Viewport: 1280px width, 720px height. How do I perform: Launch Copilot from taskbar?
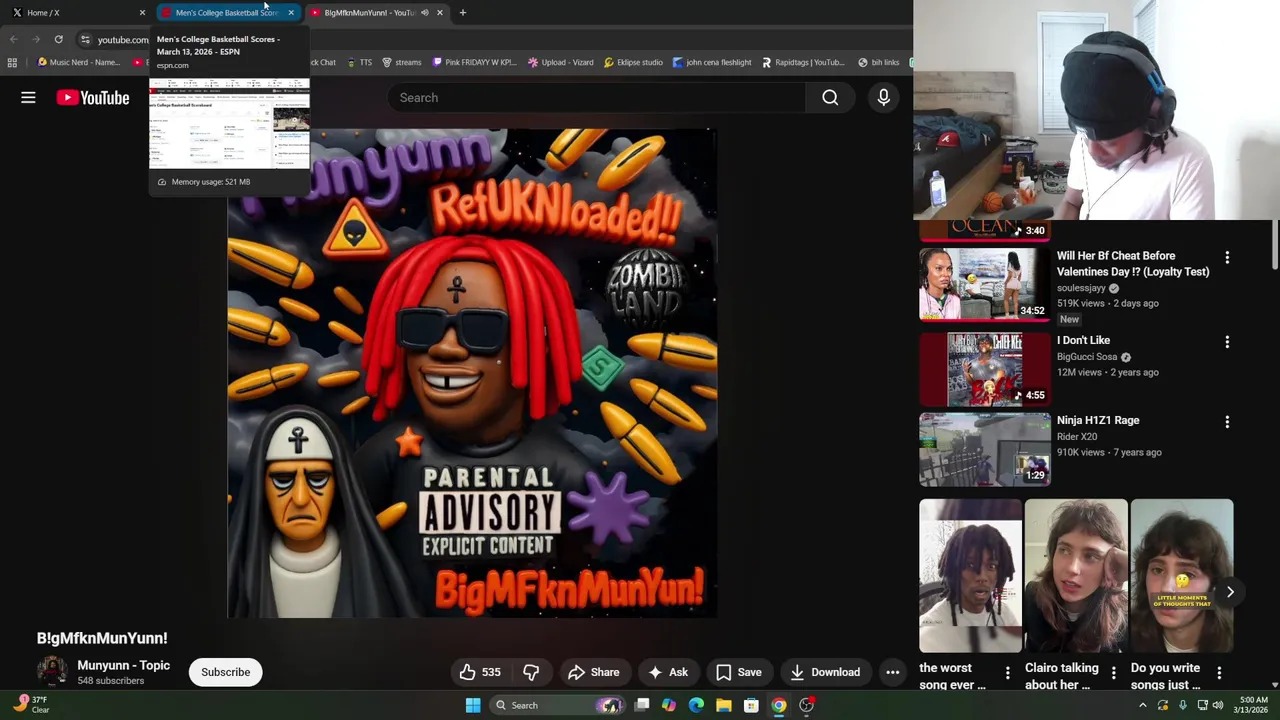(669, 705)
